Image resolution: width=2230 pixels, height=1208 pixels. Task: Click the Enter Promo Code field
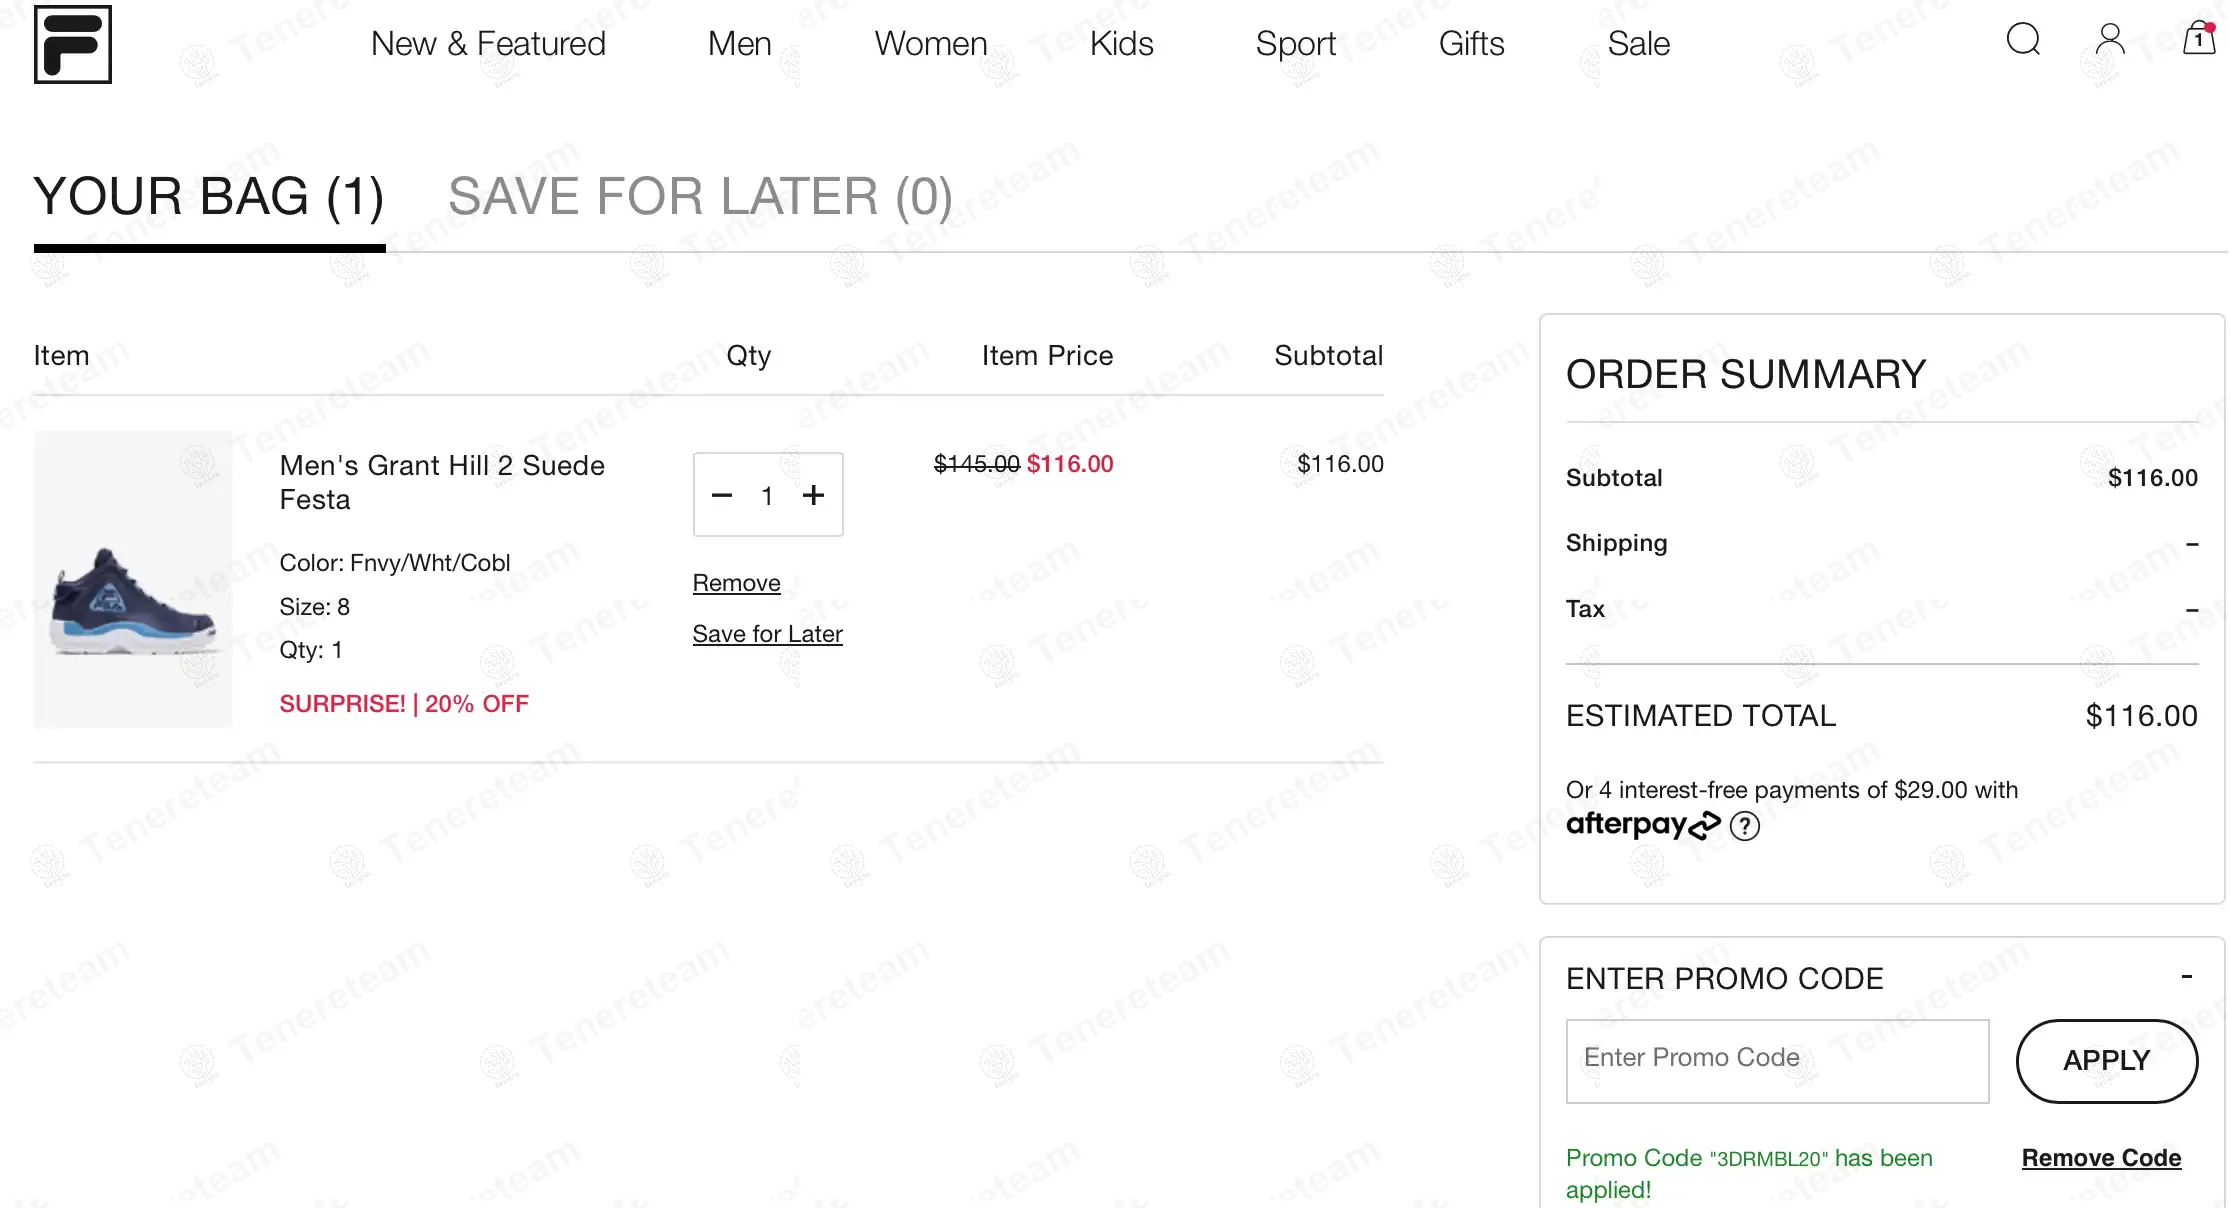coord(1777,1061)
